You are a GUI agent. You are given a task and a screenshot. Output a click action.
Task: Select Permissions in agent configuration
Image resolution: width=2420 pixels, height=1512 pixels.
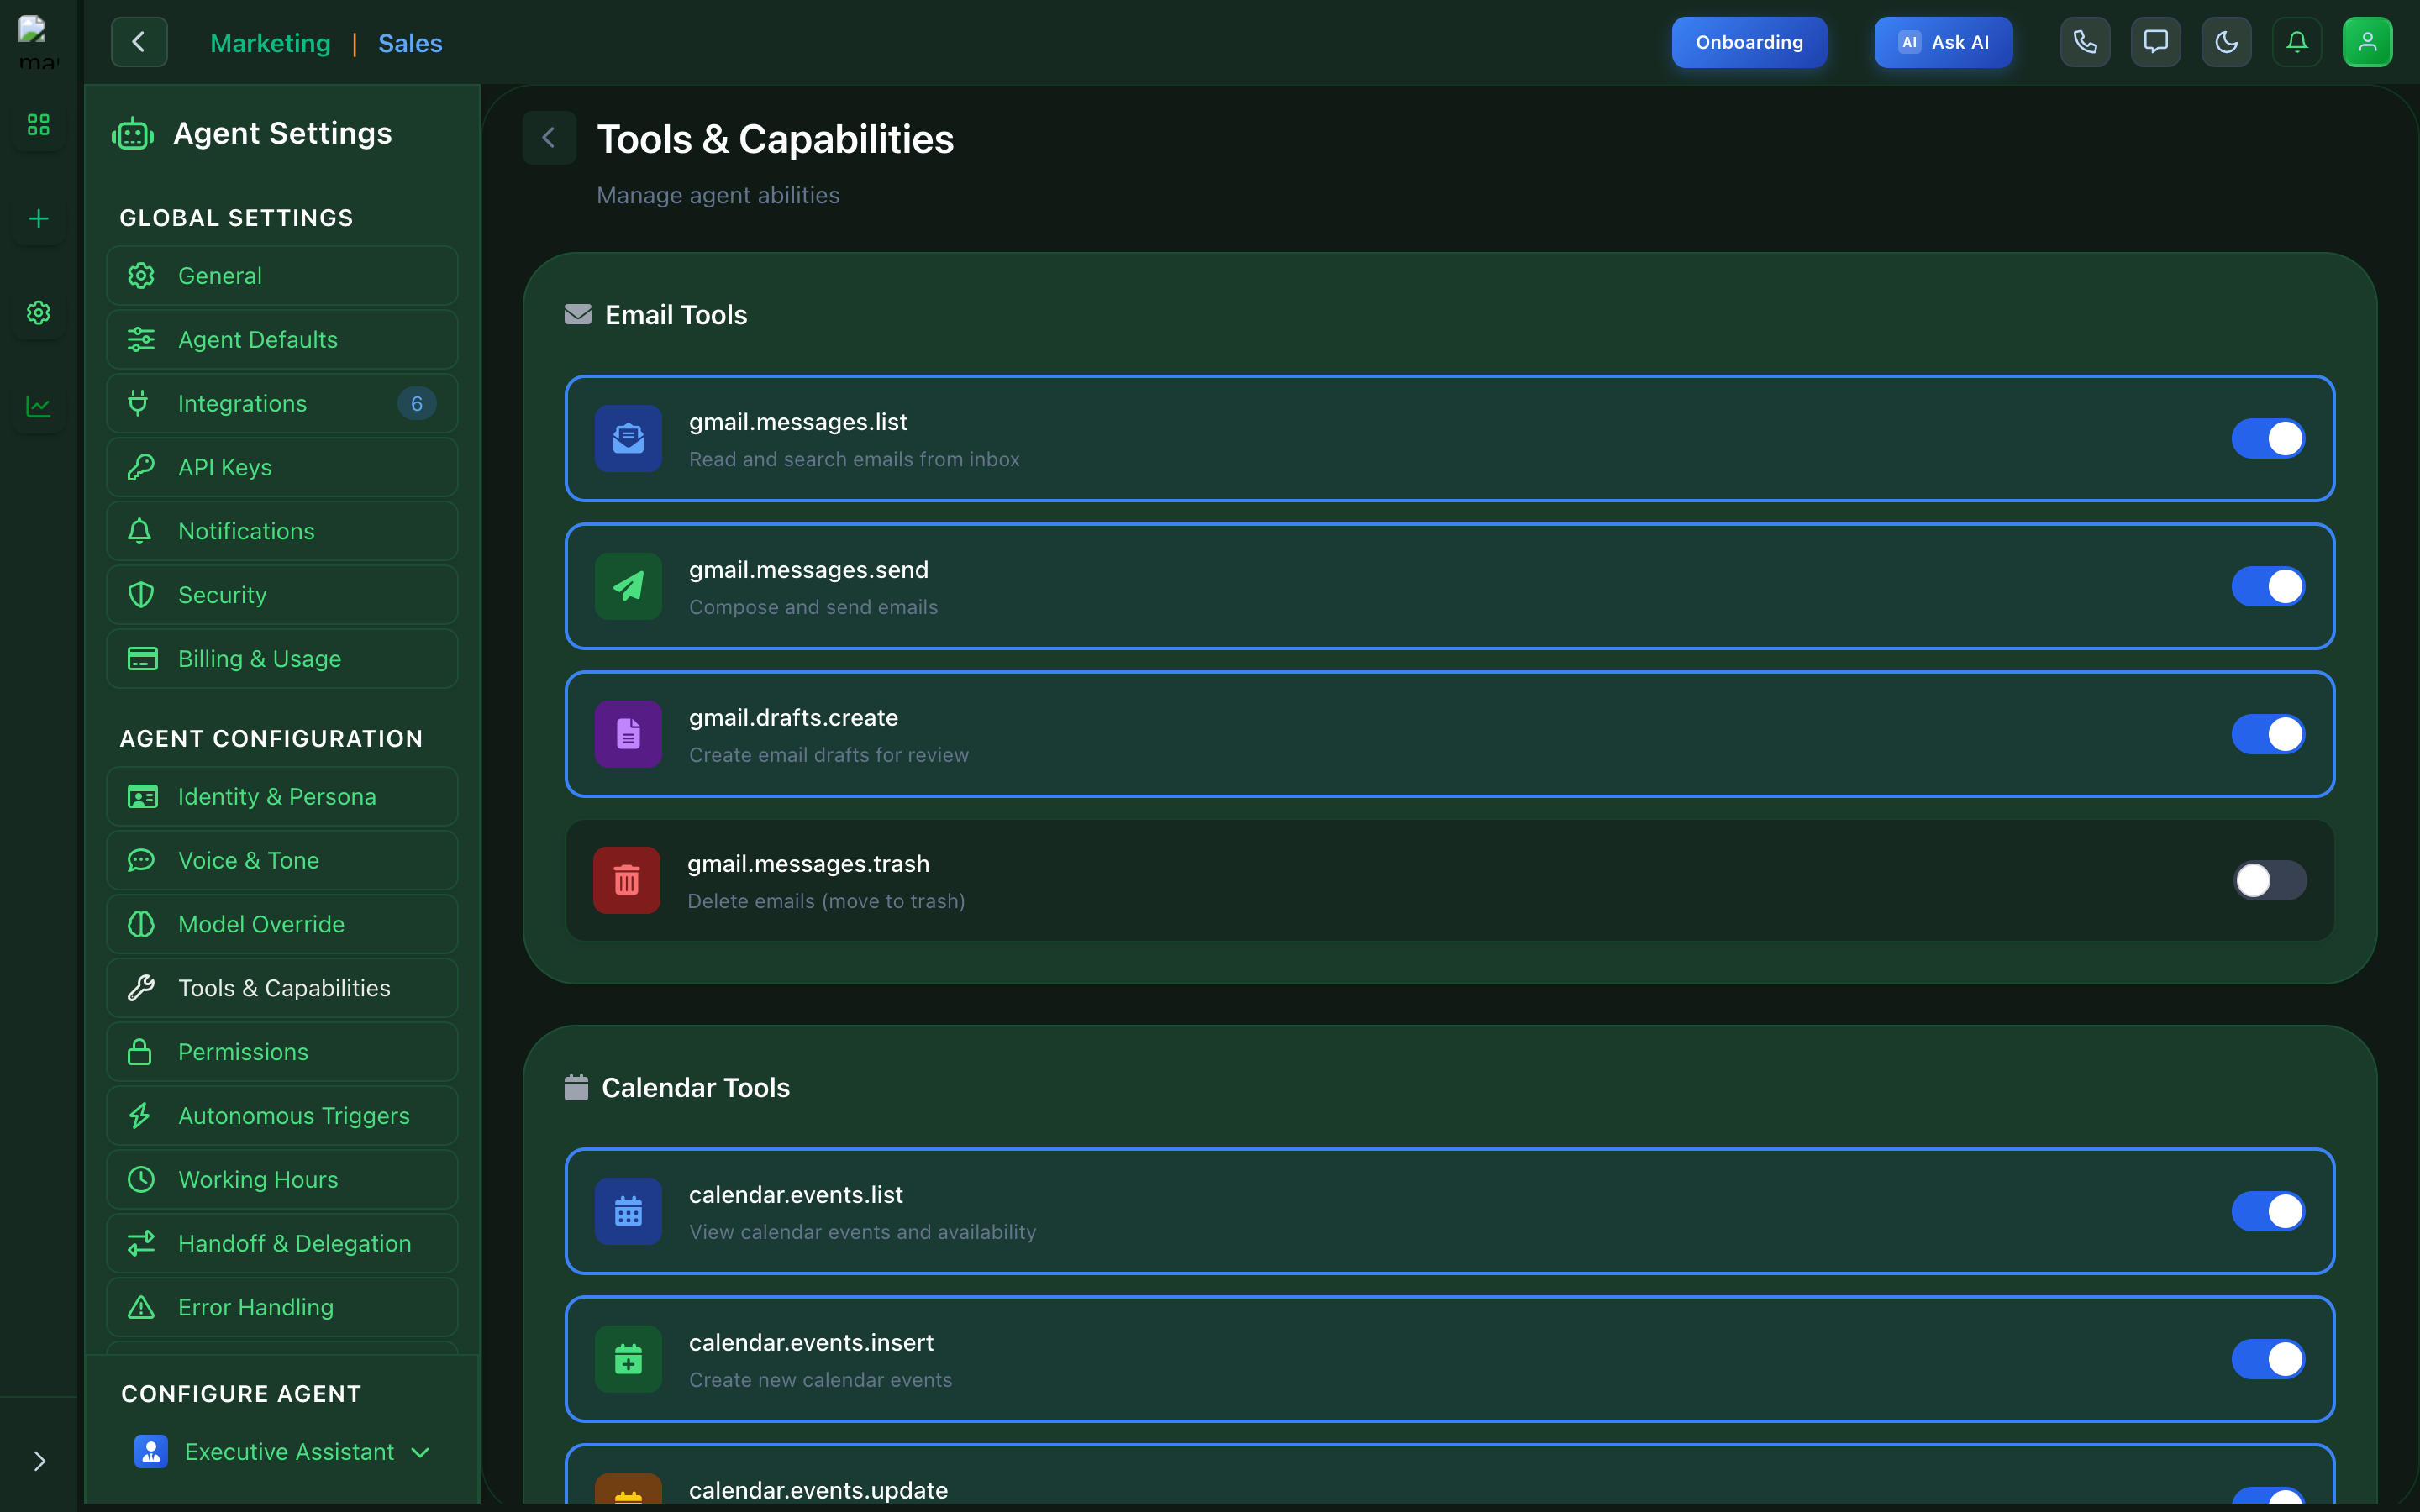pyautogui.click(x=282, y=1052)
